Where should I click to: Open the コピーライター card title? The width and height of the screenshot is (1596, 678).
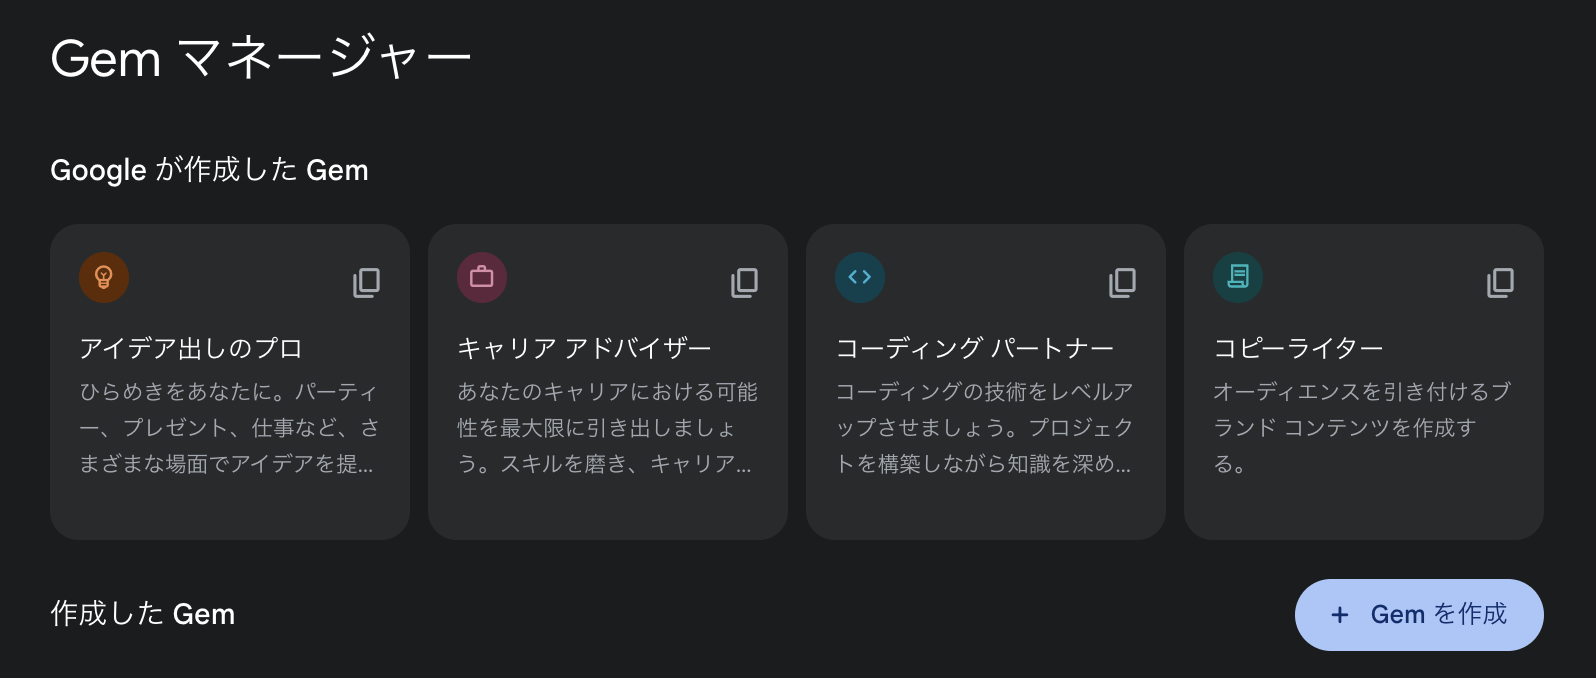point(1298,348)
